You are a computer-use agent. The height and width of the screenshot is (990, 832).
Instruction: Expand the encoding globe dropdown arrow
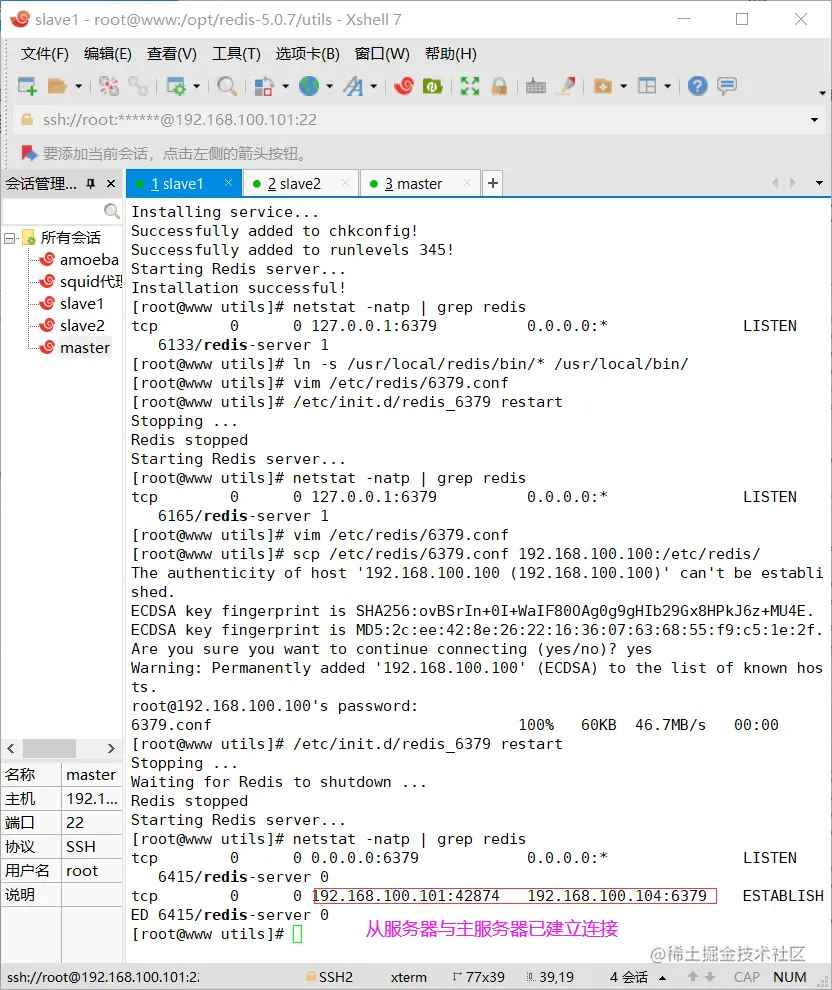330,86
